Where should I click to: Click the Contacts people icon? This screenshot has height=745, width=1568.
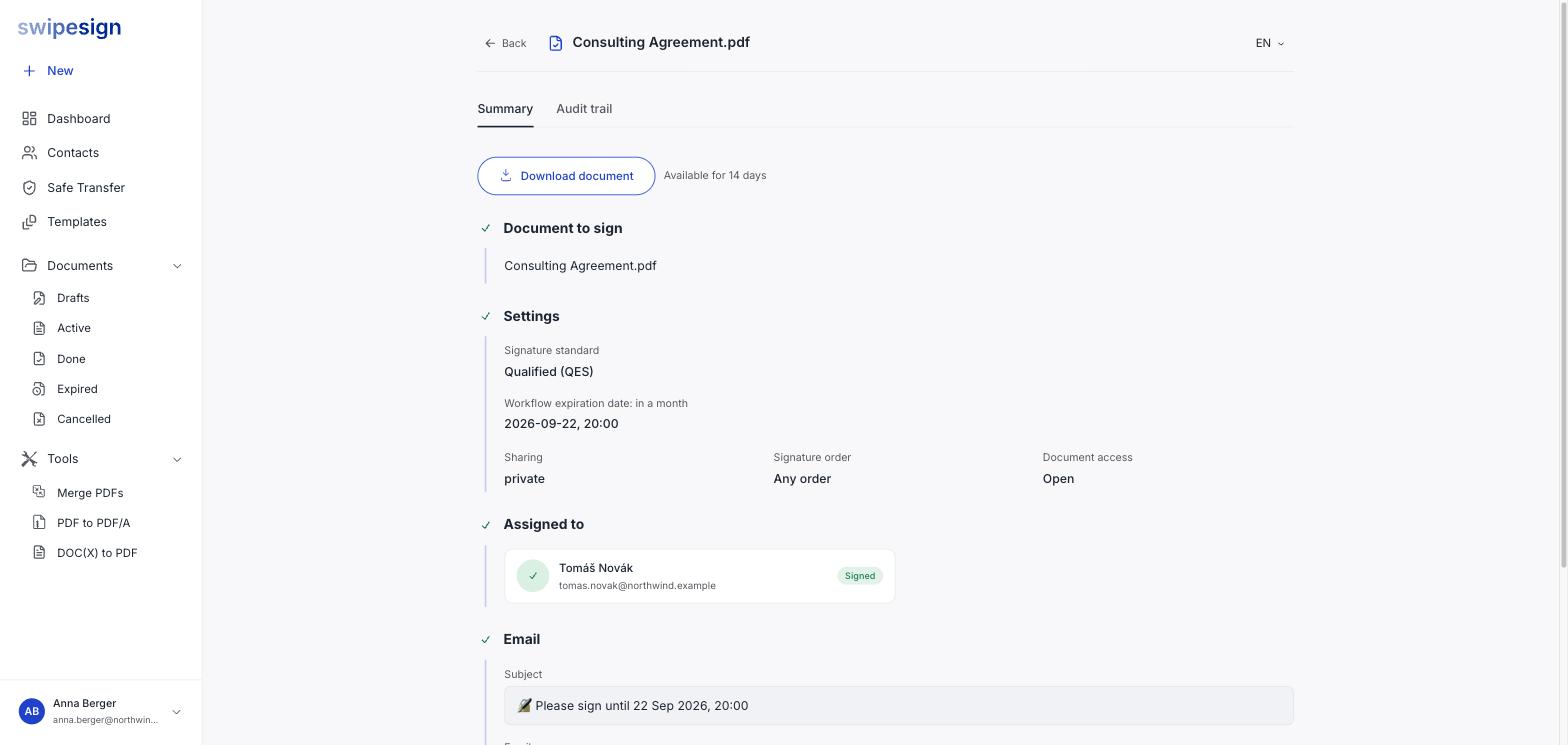[x=29, y=153]
